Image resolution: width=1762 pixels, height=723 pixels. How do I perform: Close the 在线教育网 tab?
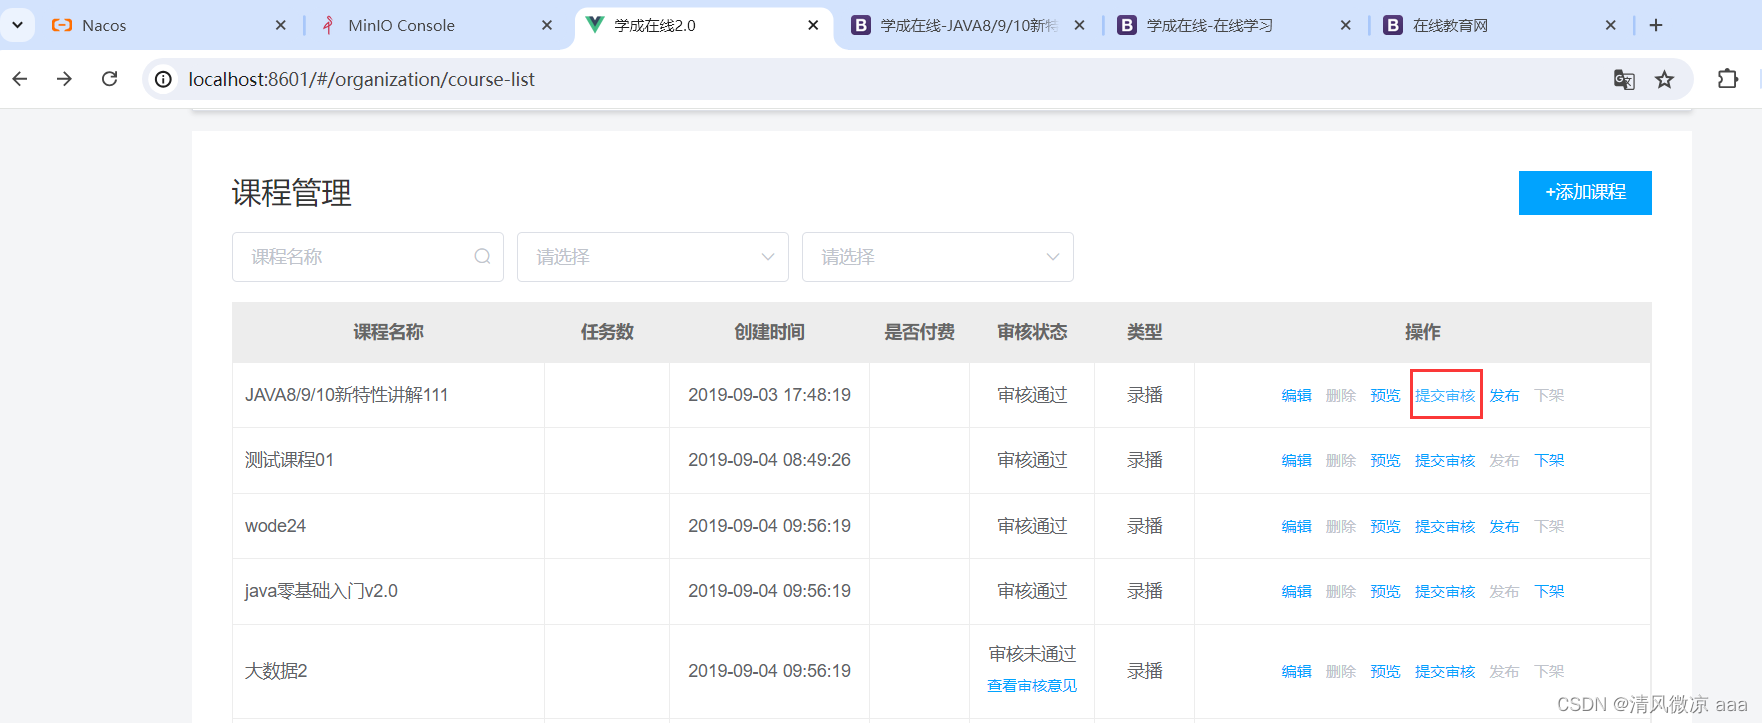tap(1610, 25)
